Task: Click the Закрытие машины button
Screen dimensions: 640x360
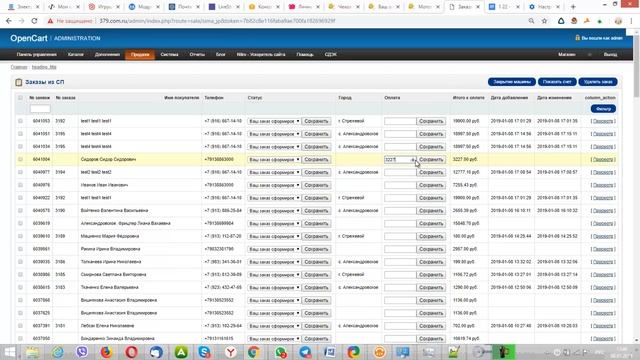Action: tap(512, 82)
